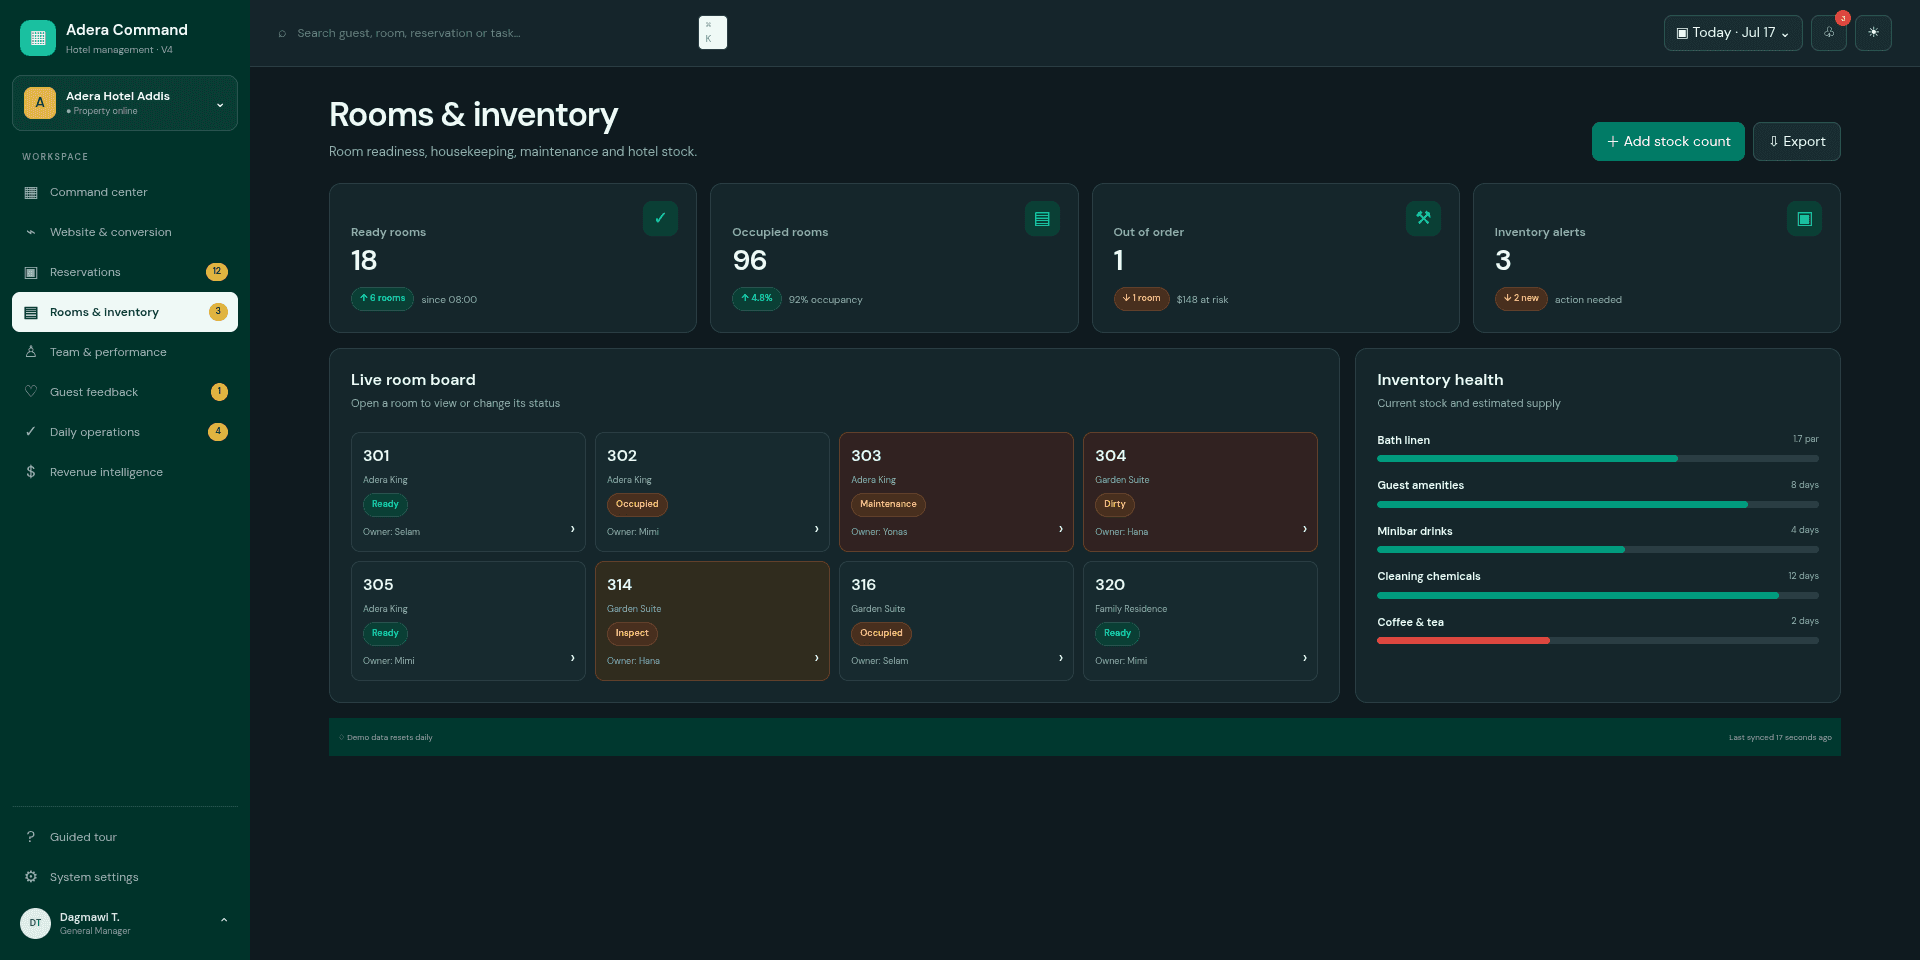Click the Maintenance status pill on room 303
Screen dimensions: 1920x960
coord(888,504)
